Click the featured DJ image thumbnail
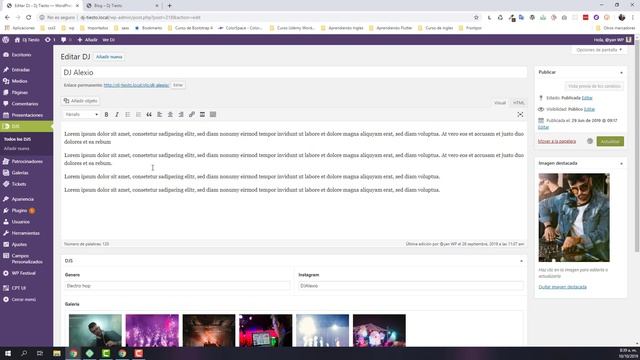This screenshot has width=640, height=360. coord(574,218)
